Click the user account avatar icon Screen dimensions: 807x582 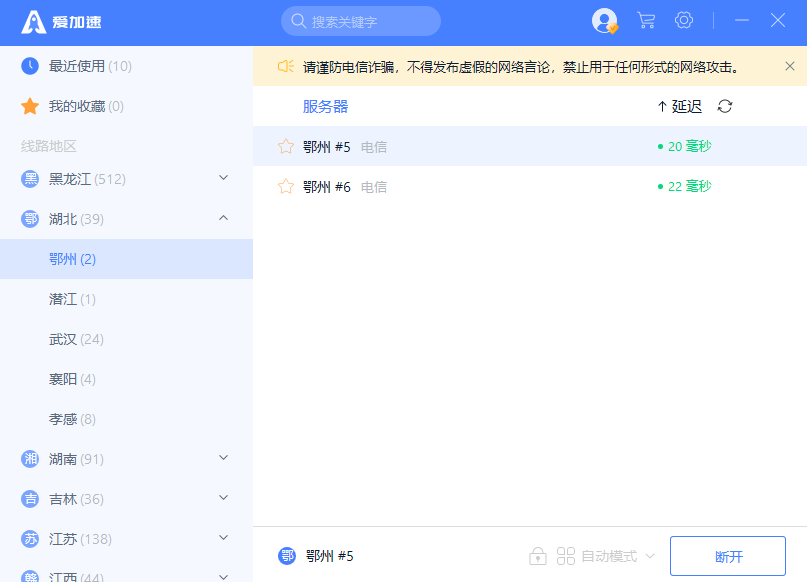[x=604, y=21]
